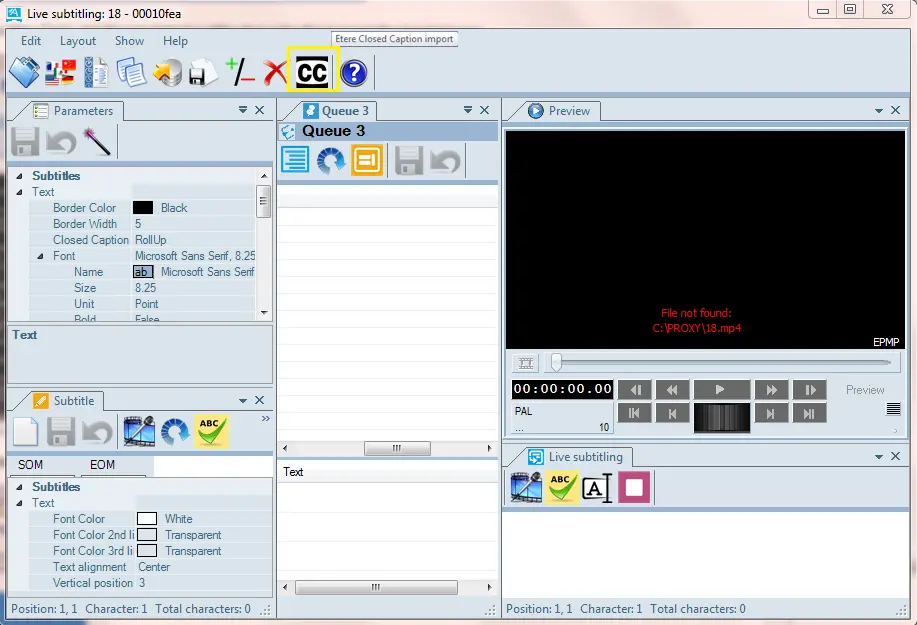This screenshot has height=625, width=917.
Task: Click the blue refresh icon in Queue 3
Action: [331, 160]
